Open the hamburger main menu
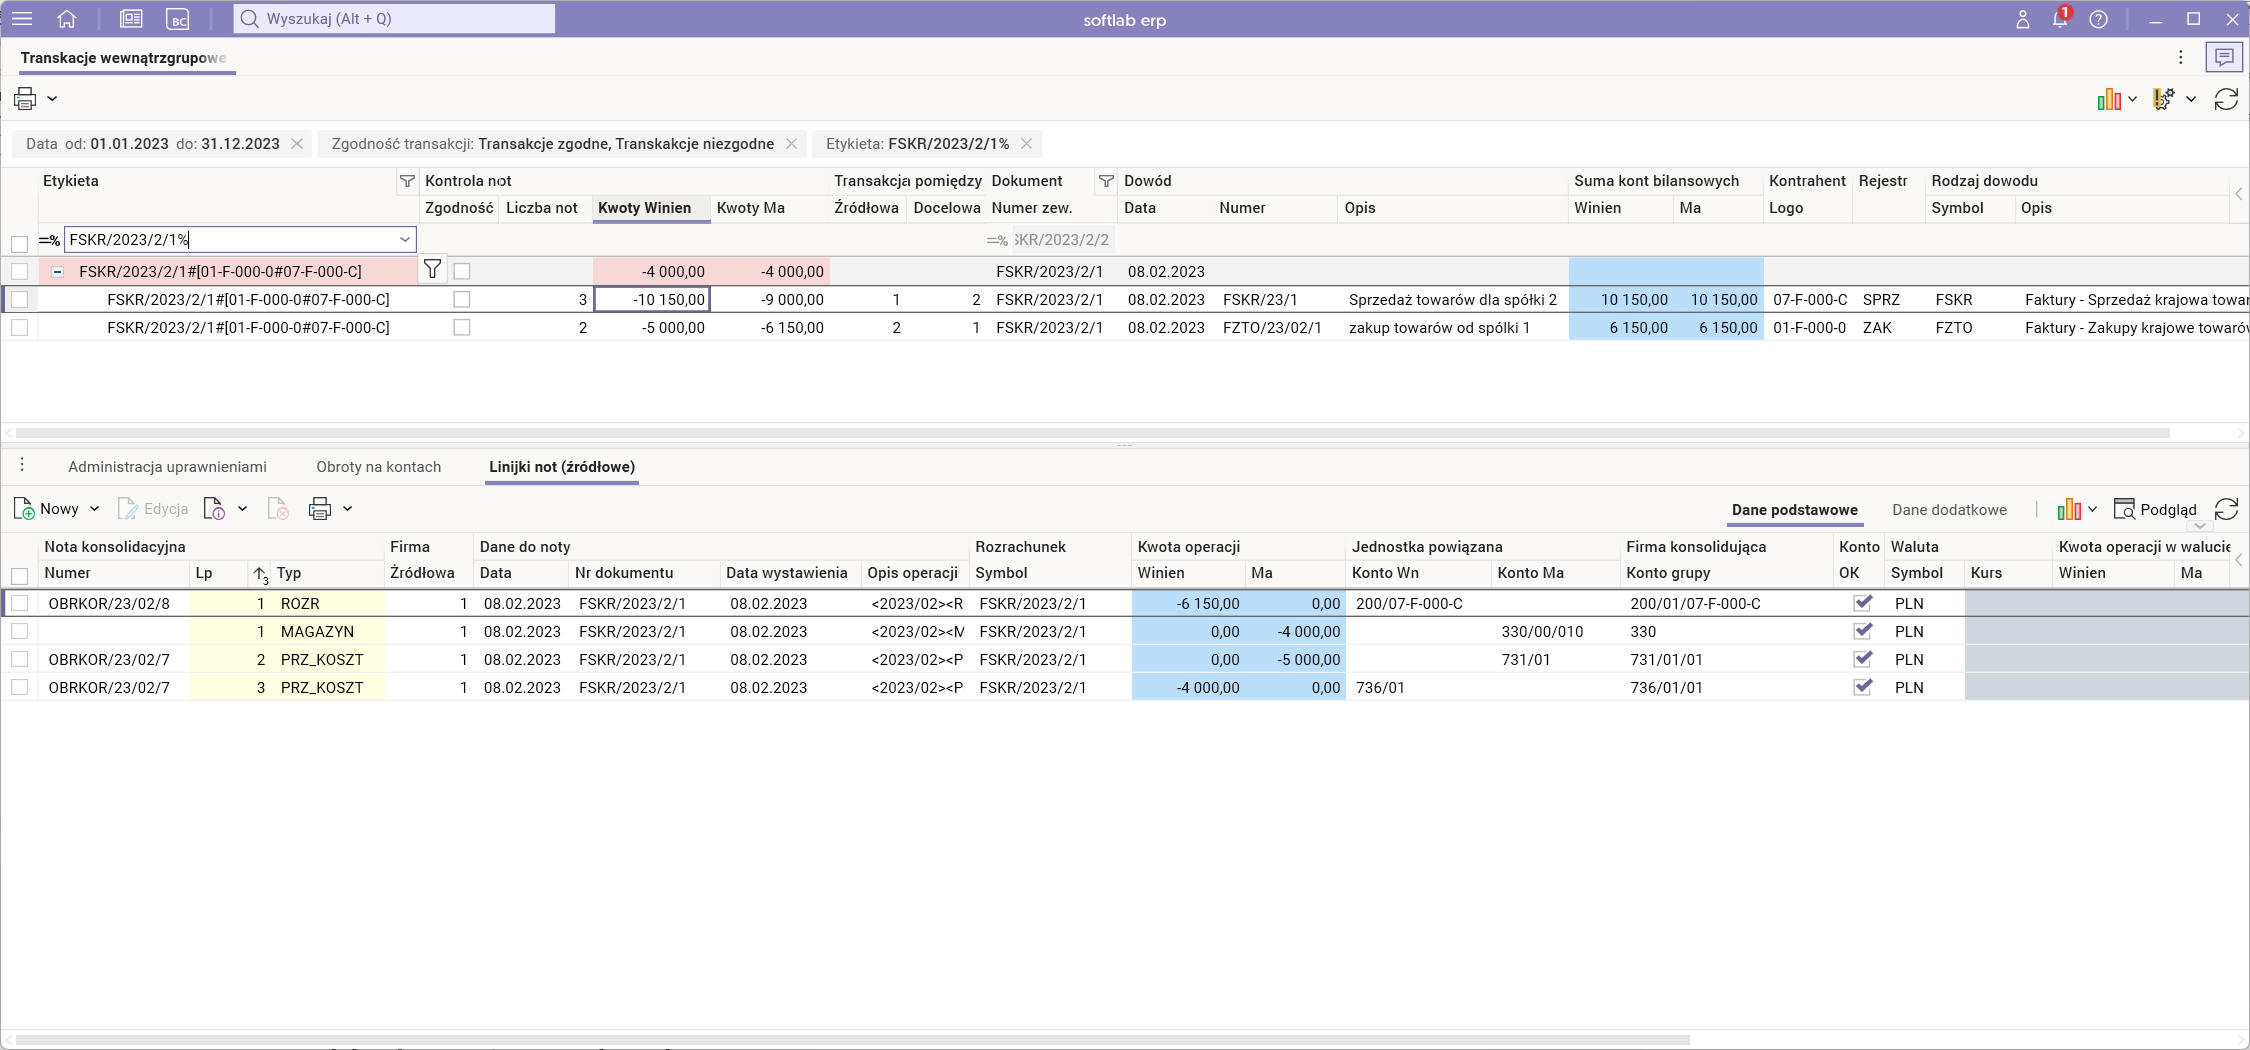Viewport: 2250px width, 1050px height. 22,19
